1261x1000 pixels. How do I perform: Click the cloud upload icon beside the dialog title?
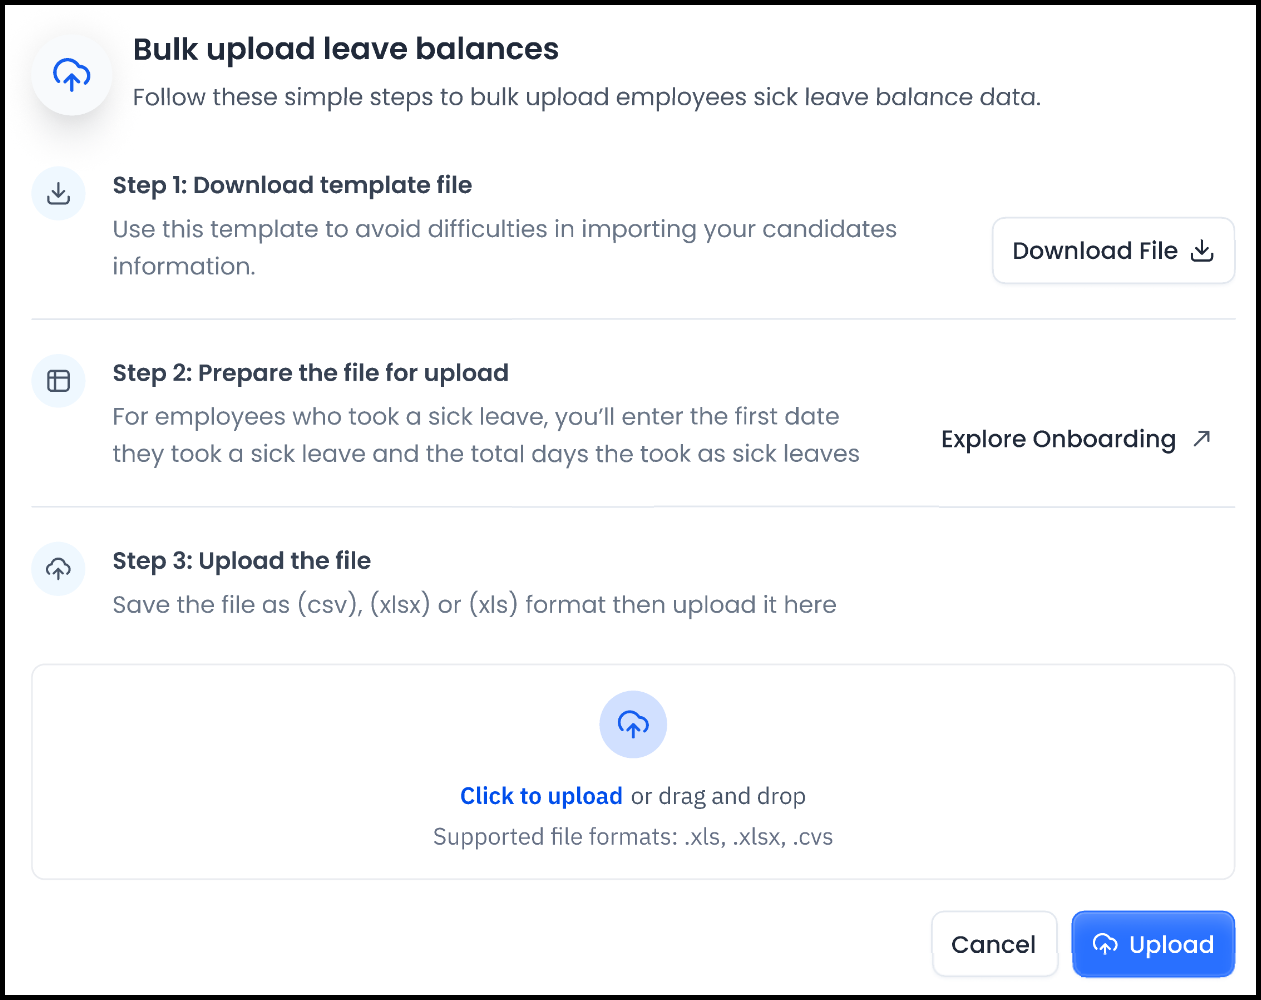(x=71, y=75)
